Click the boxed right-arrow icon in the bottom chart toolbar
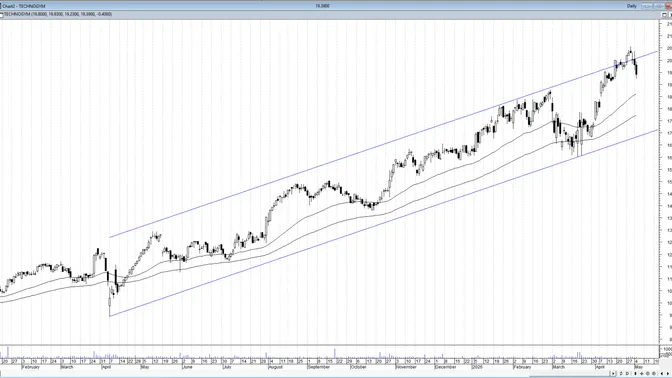 coord(613,374)
